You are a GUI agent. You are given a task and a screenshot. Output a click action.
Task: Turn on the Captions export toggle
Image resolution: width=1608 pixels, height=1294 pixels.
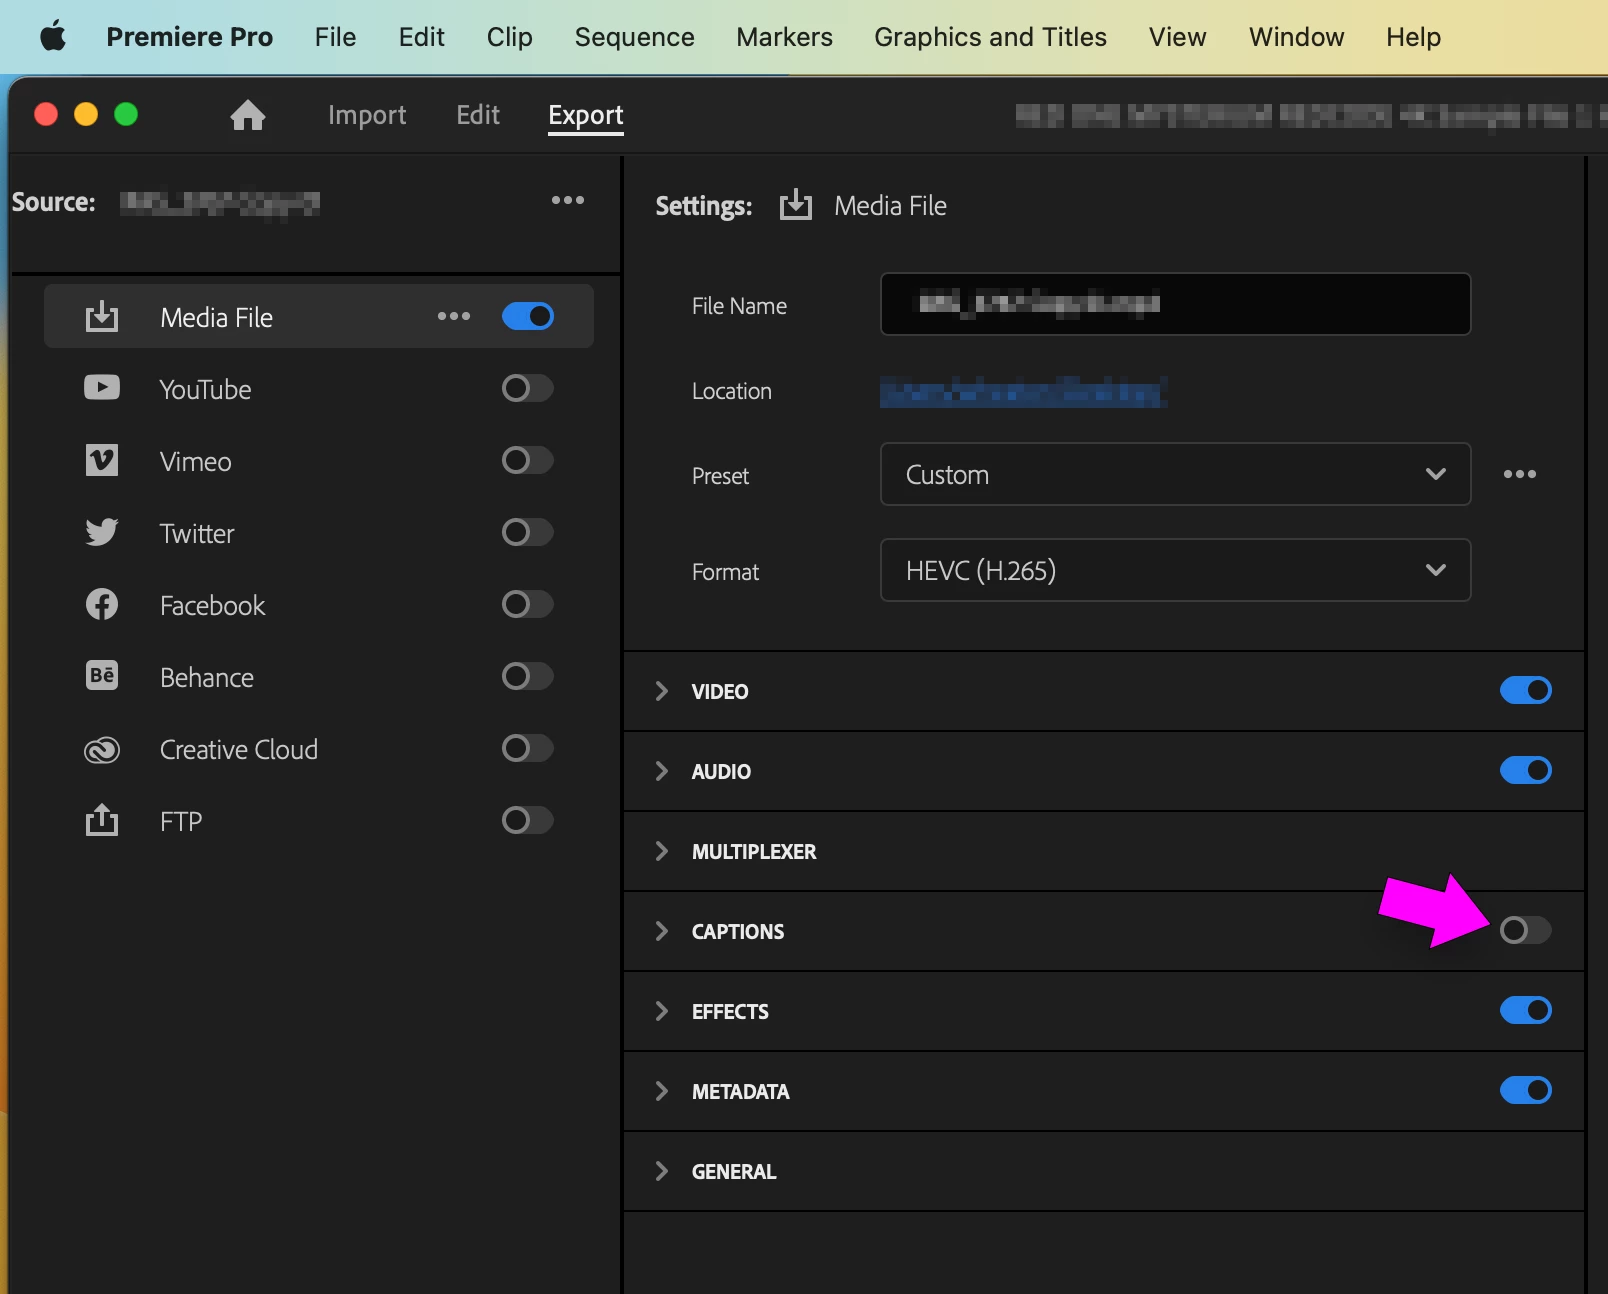pos(1526,930)
